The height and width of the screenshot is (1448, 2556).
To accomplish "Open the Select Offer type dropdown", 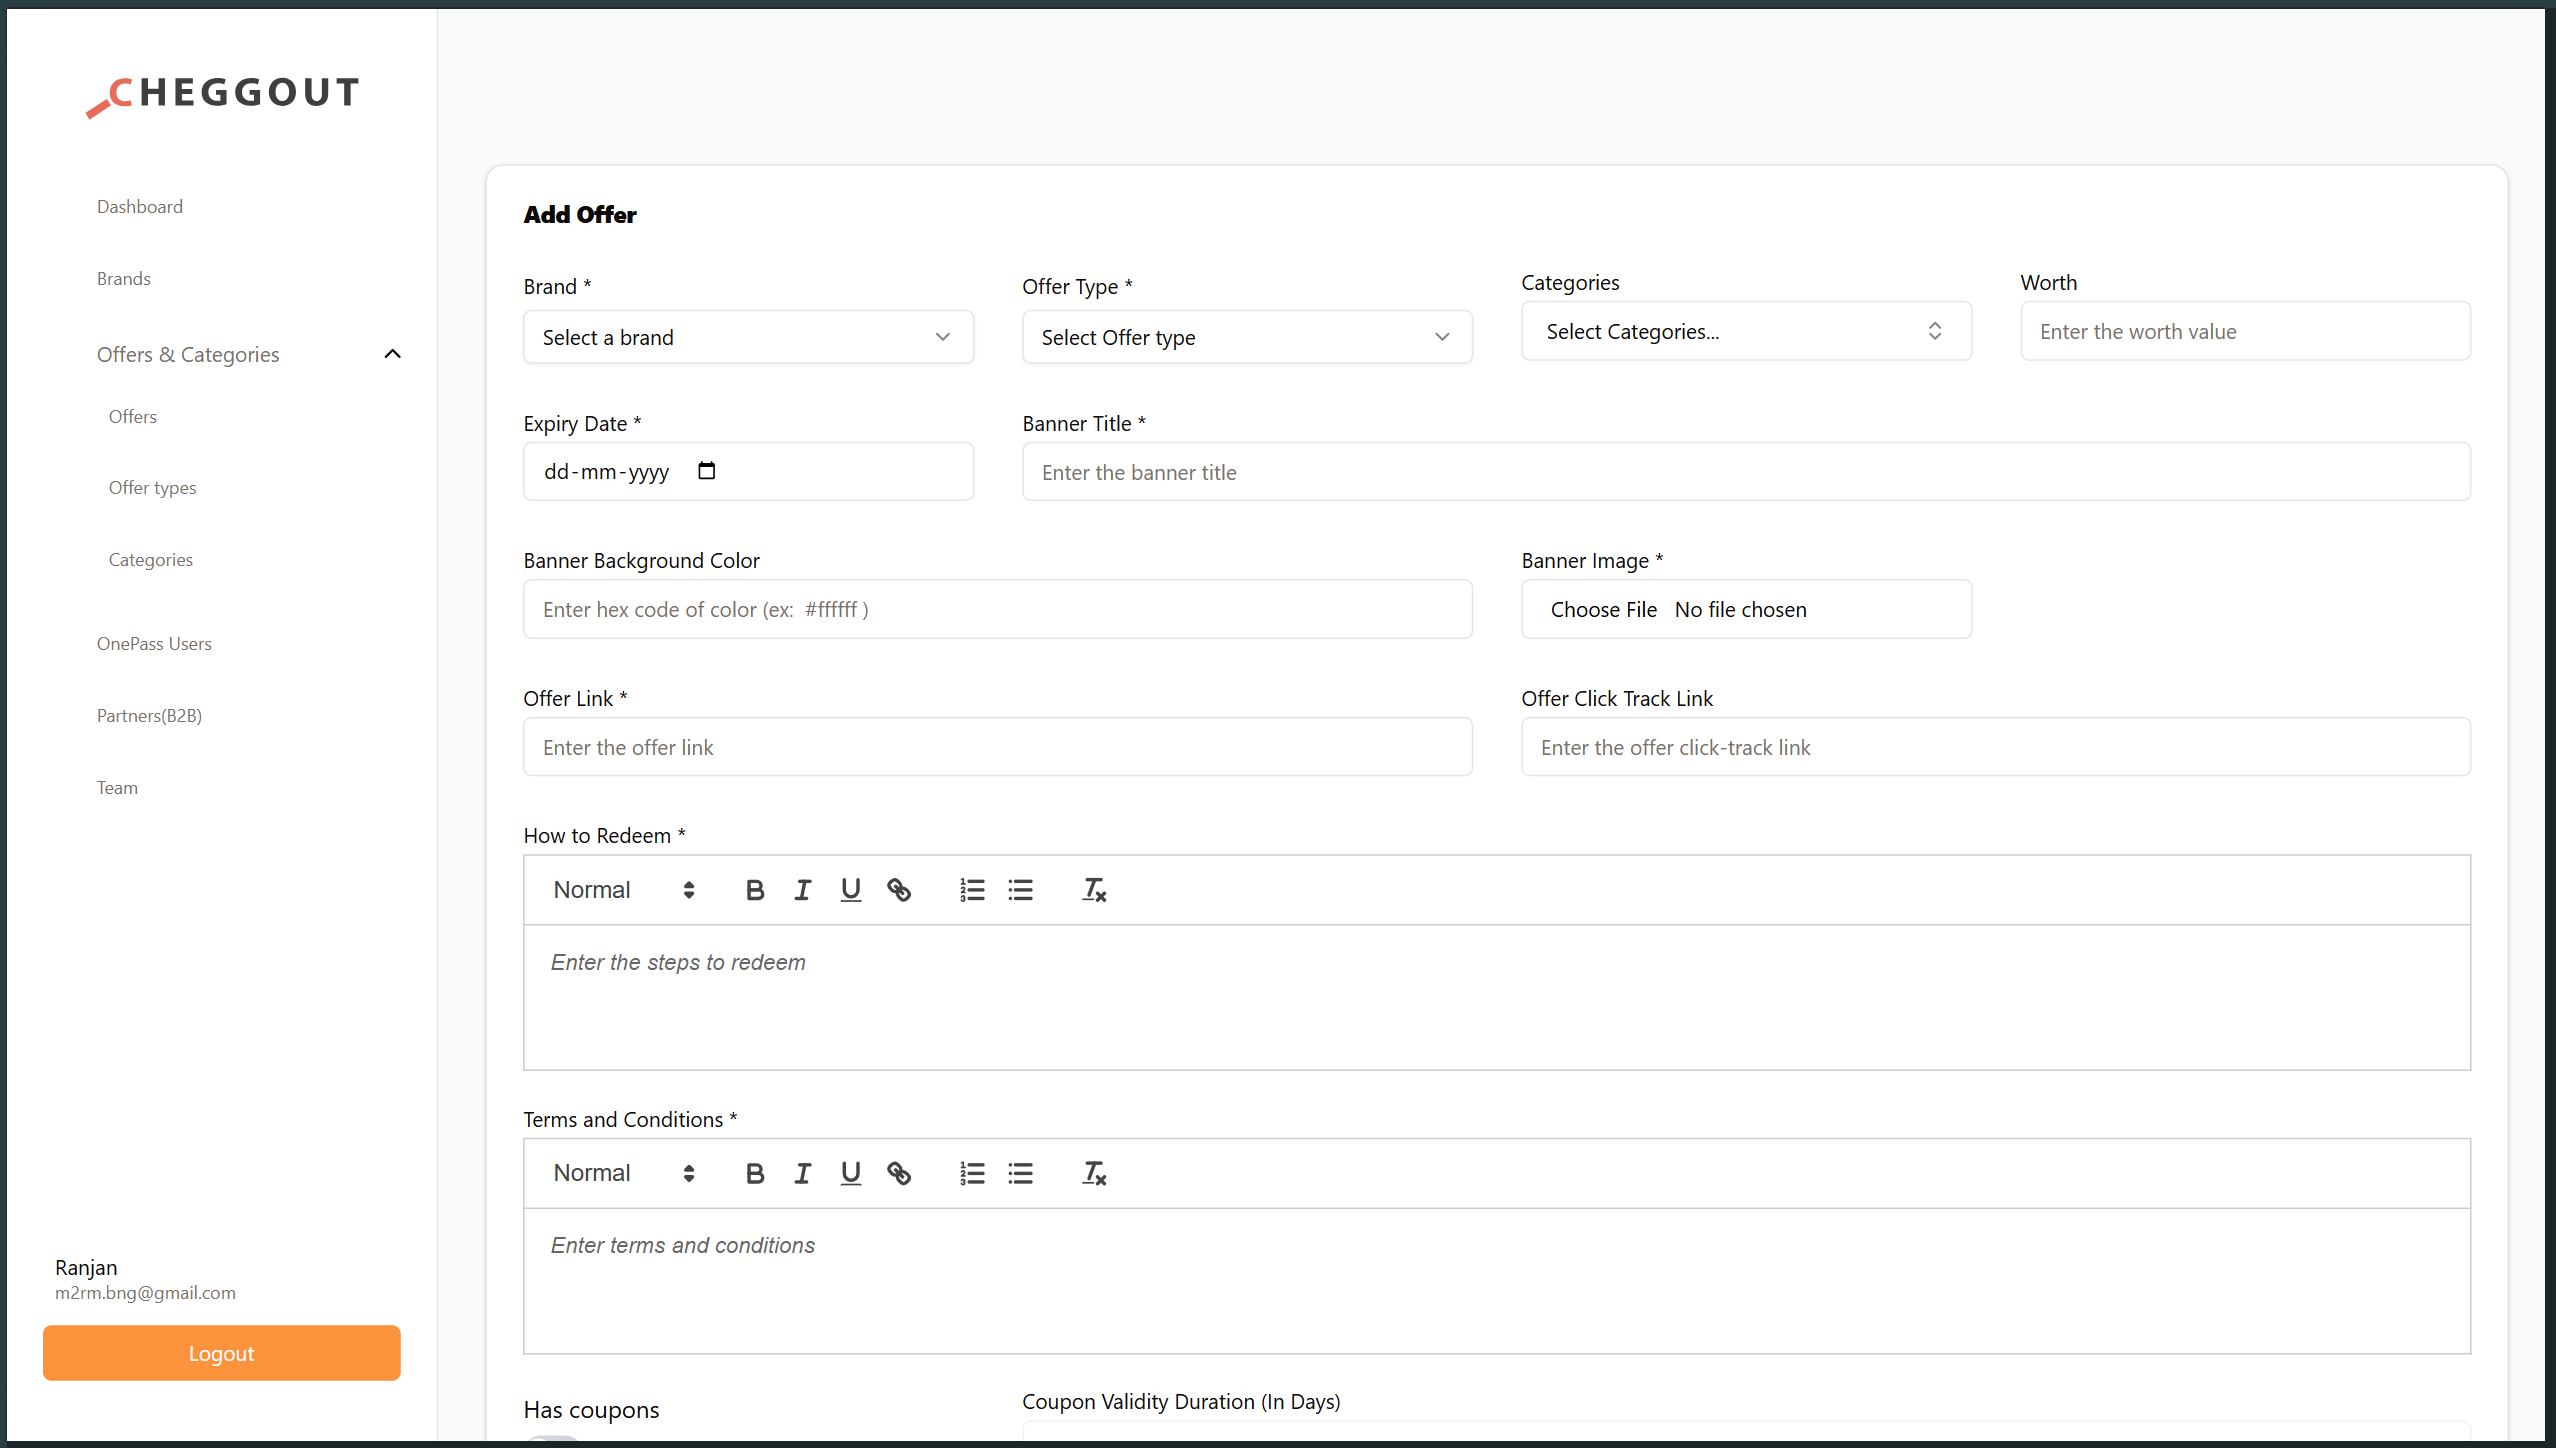I will pos(1246,337).
